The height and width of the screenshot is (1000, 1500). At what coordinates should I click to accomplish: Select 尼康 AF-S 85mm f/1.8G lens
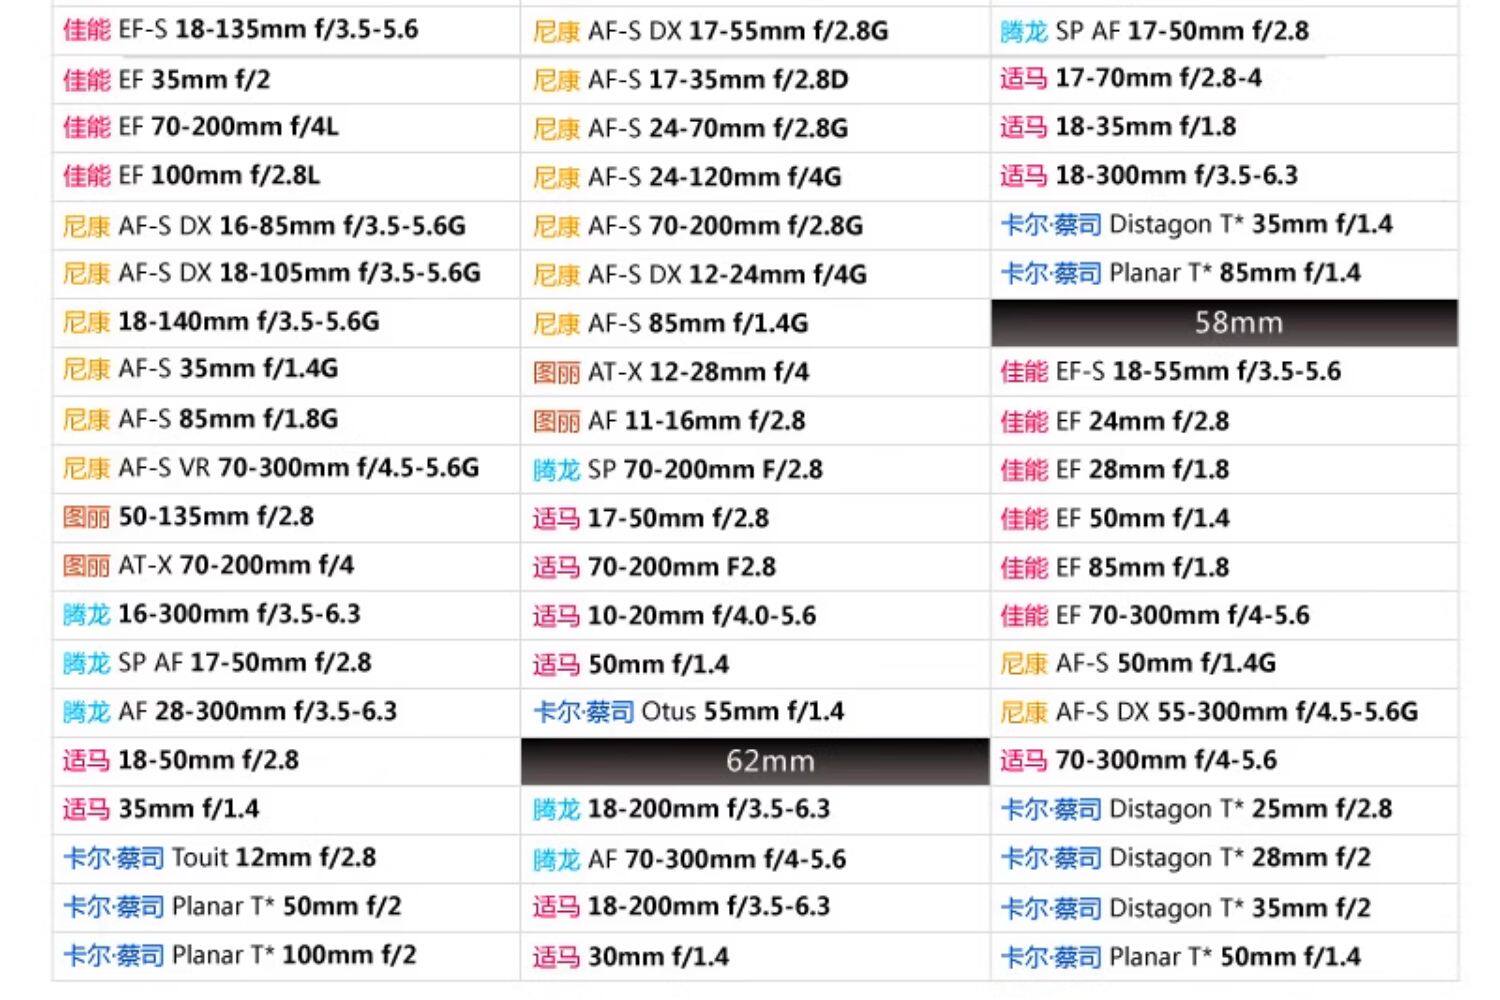(x=286, y=420)
